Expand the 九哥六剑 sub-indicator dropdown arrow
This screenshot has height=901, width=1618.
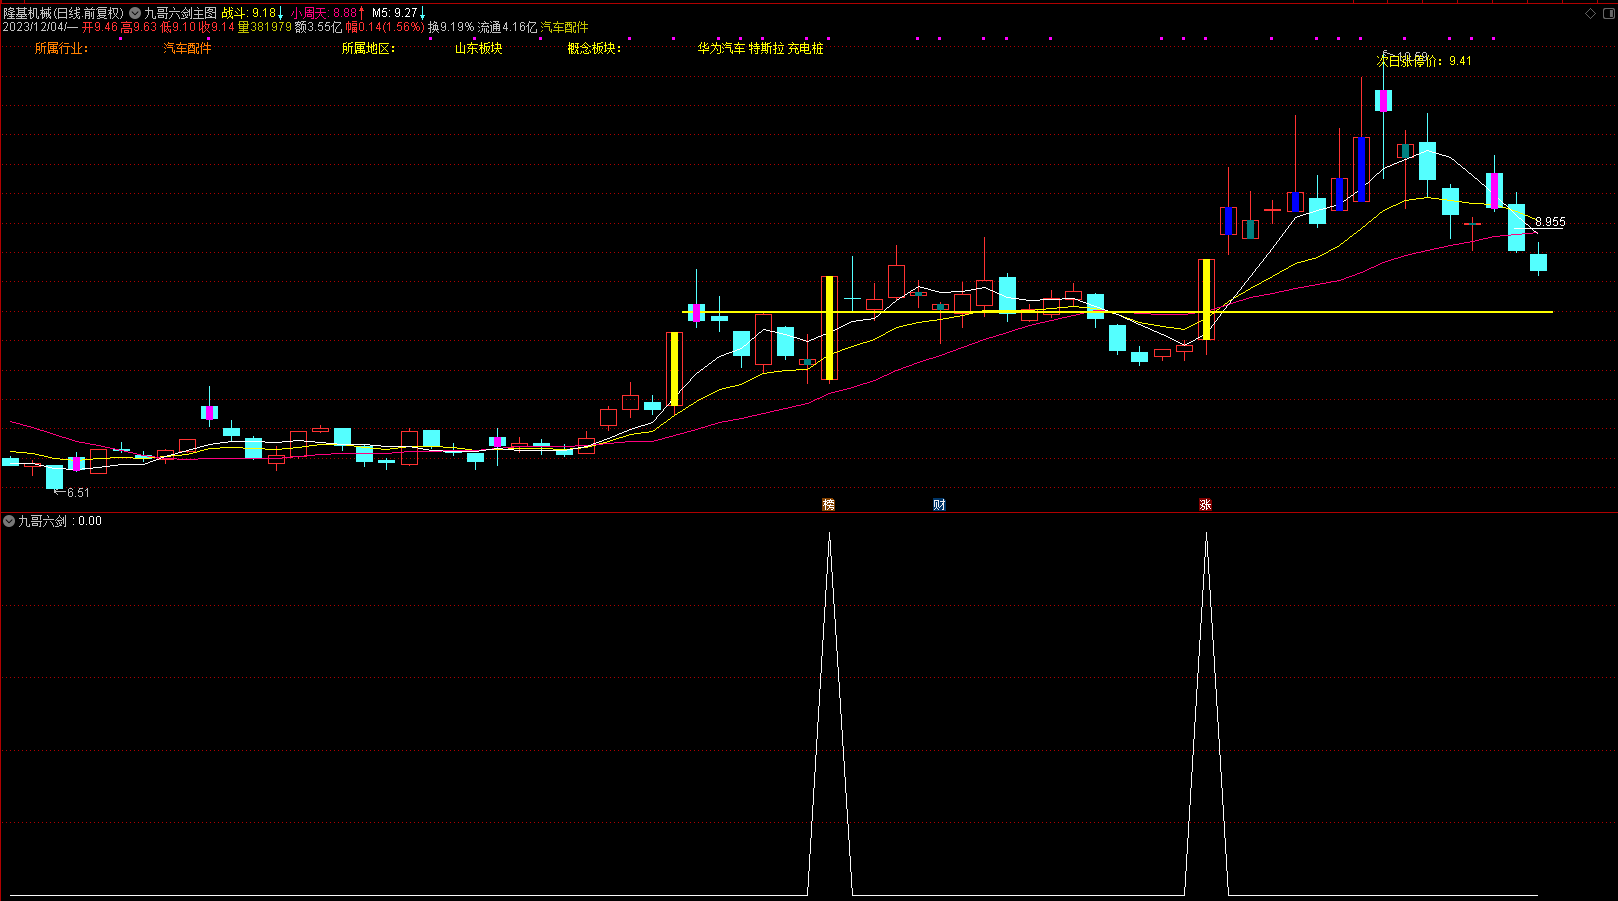point(9,521)
